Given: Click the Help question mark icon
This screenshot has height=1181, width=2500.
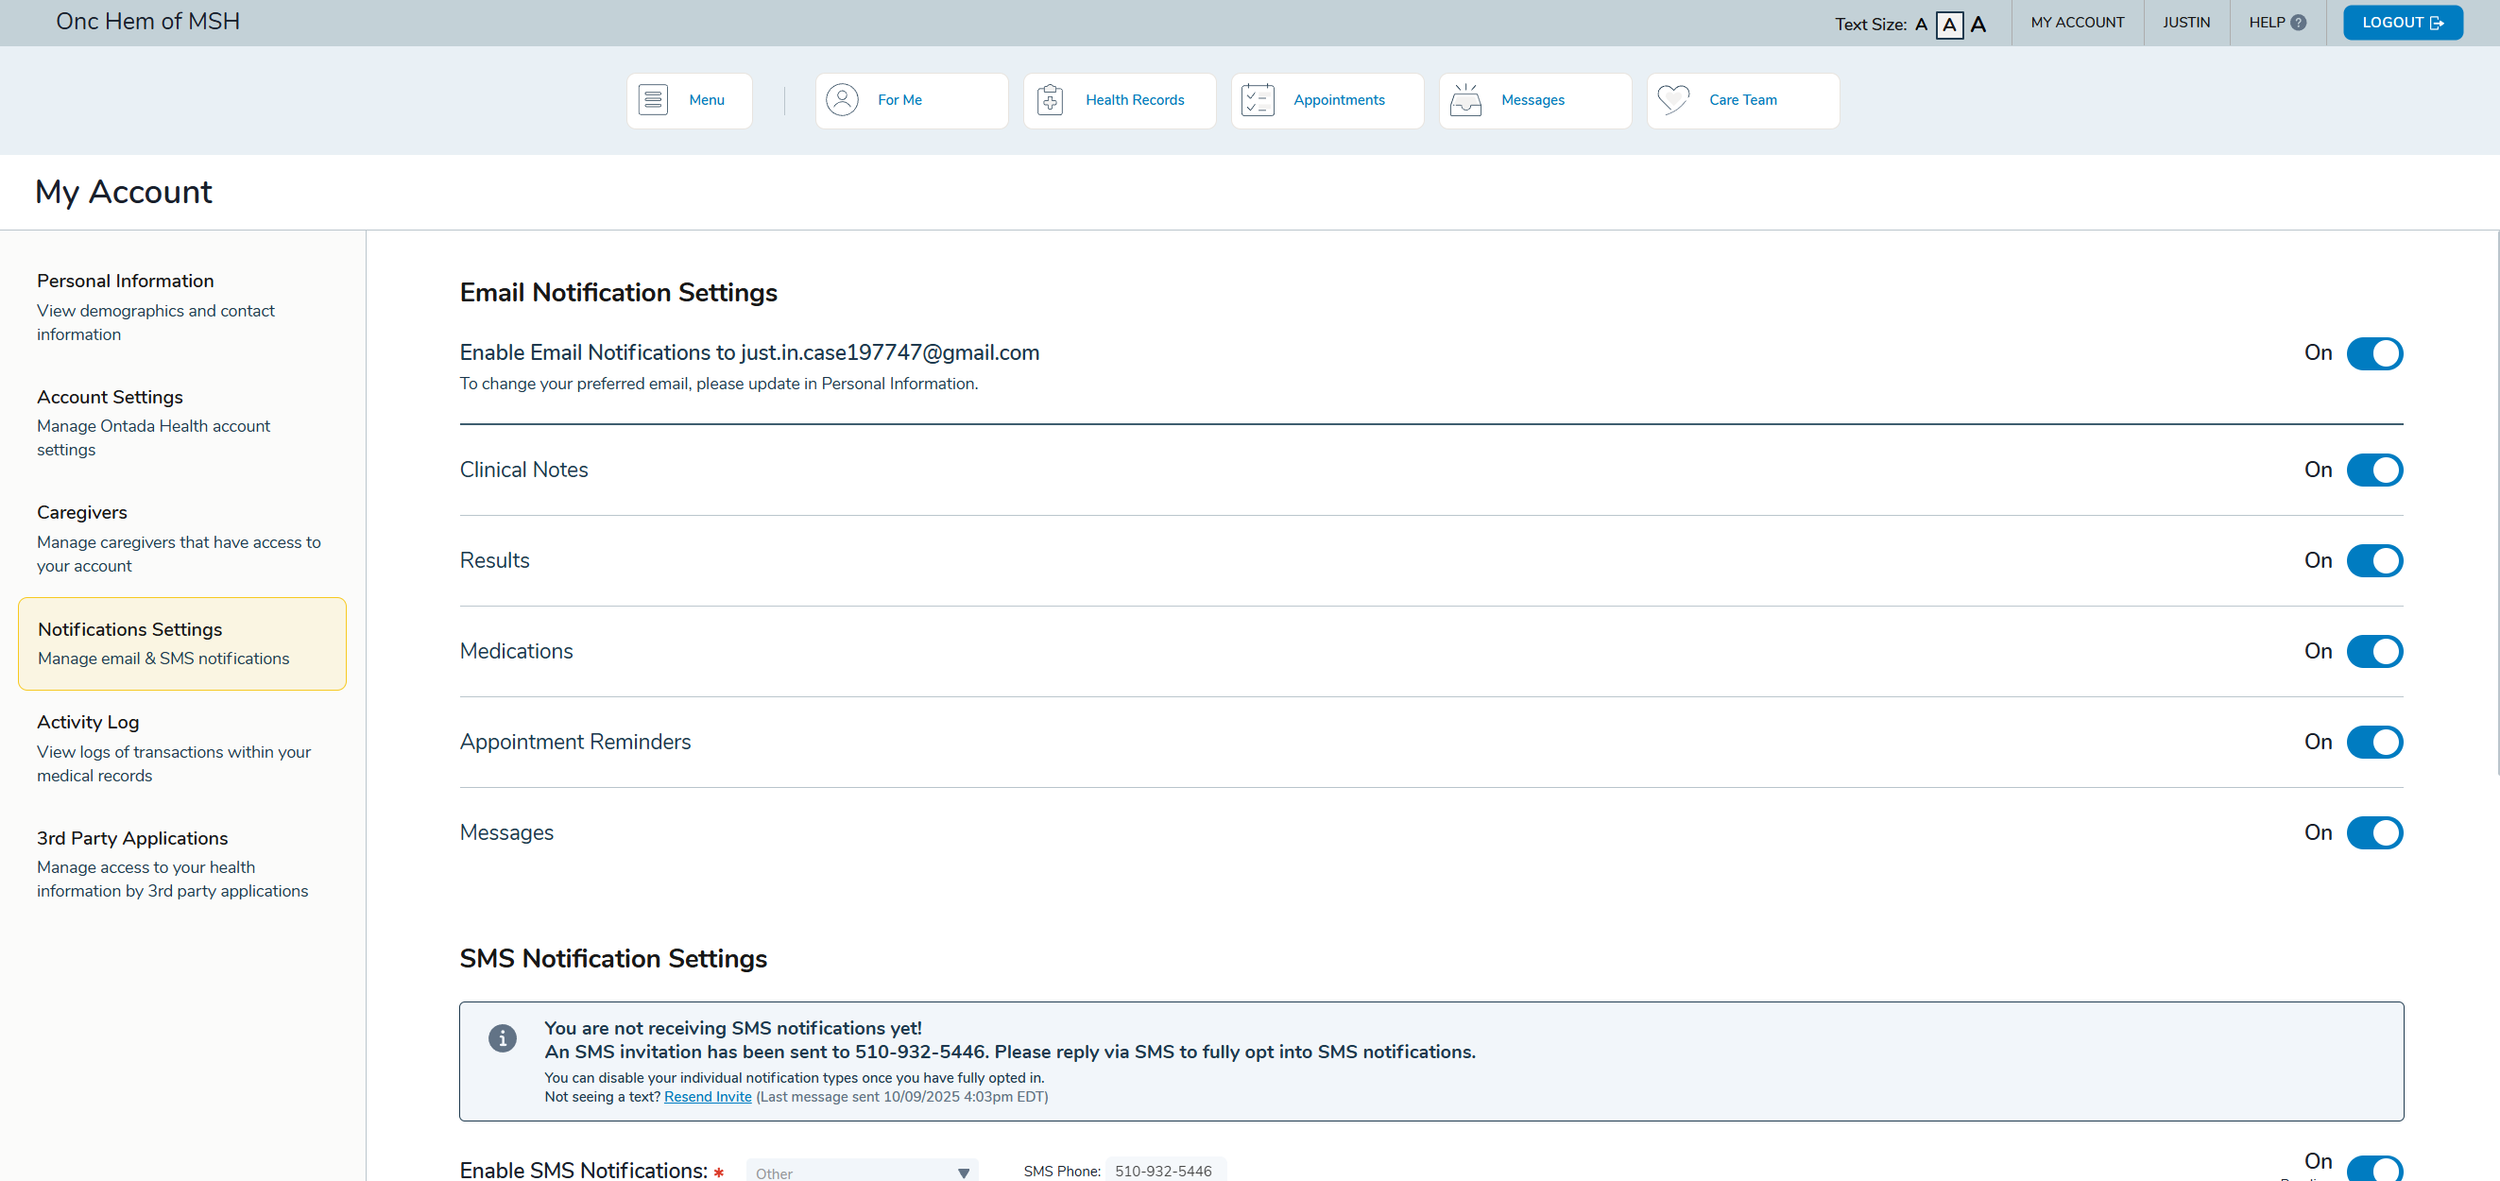Looking at the screenshot, I should [2298, 23].
